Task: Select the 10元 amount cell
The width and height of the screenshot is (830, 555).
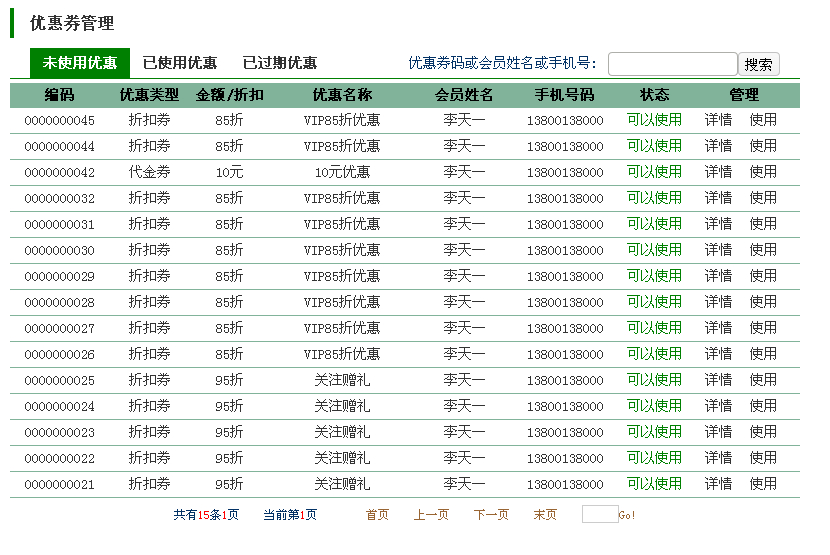Action: click(229, 172)
